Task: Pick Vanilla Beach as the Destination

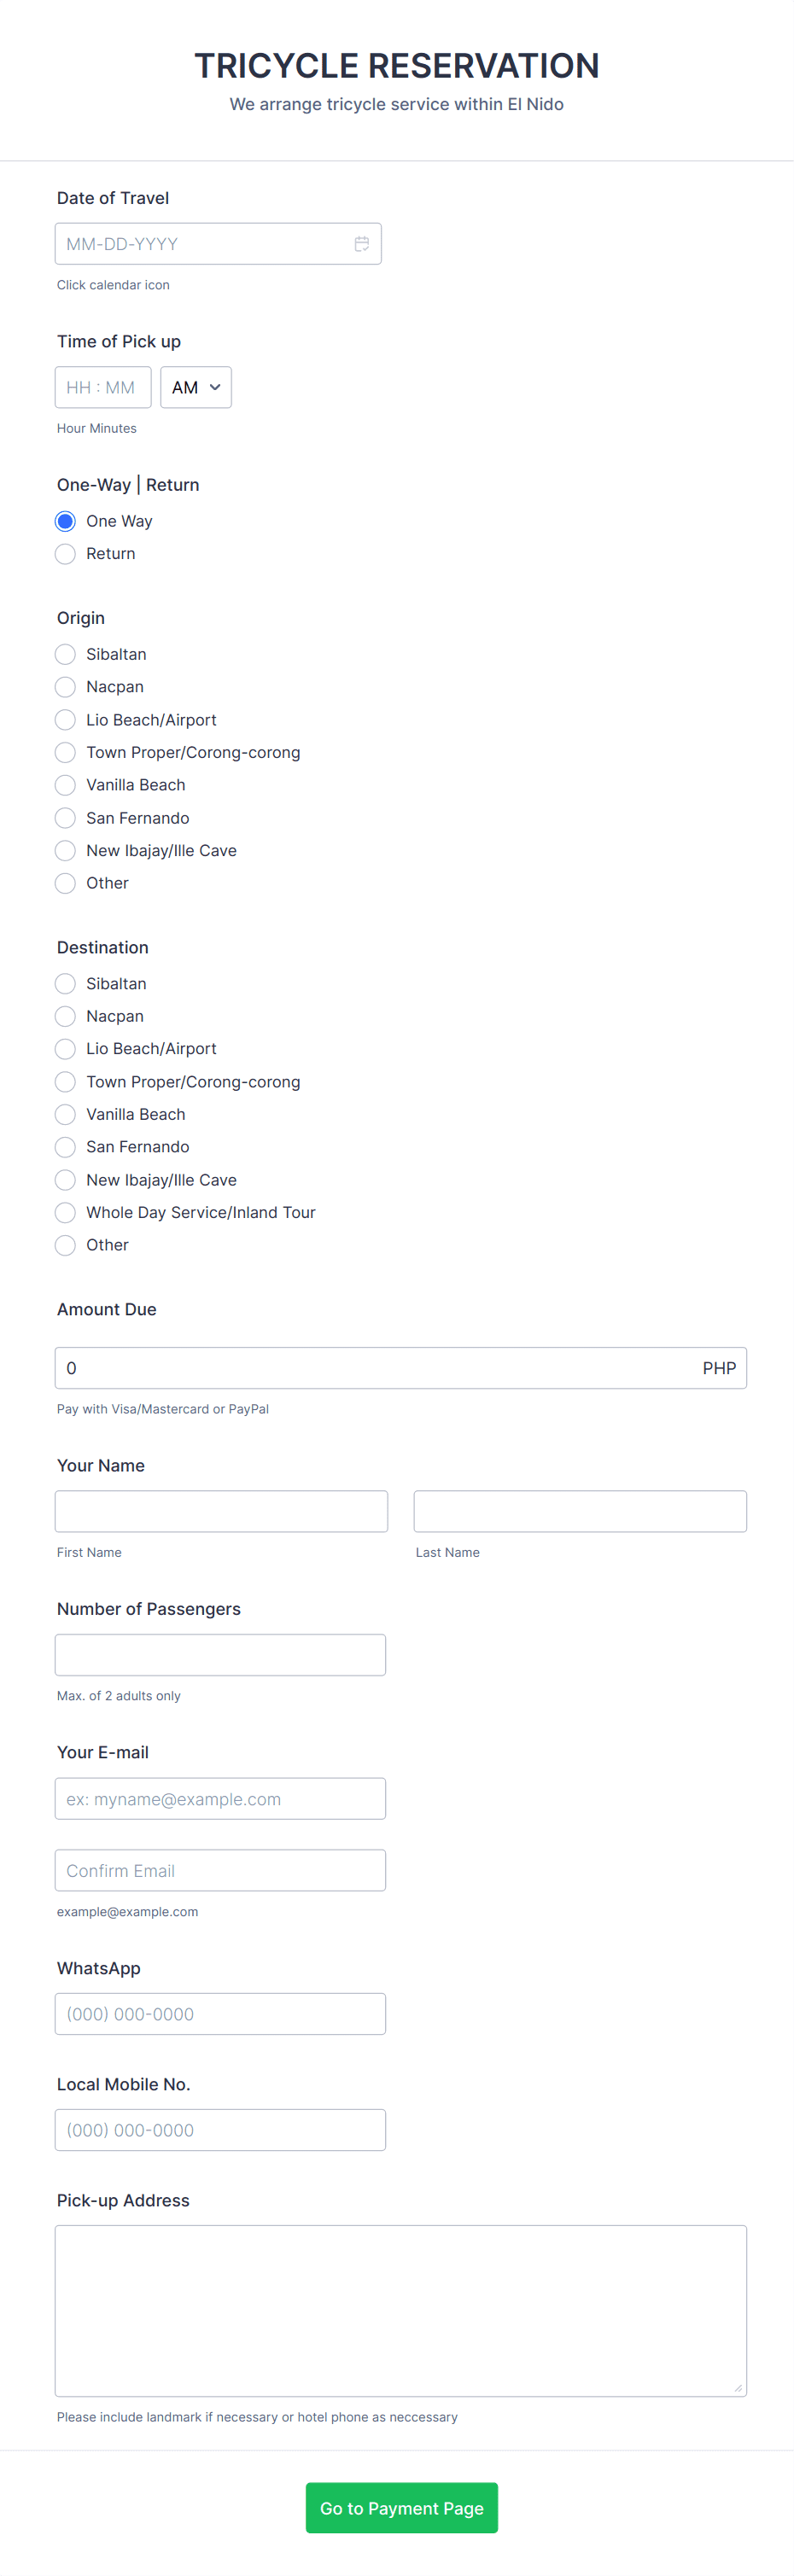Action: (65, 1114)
